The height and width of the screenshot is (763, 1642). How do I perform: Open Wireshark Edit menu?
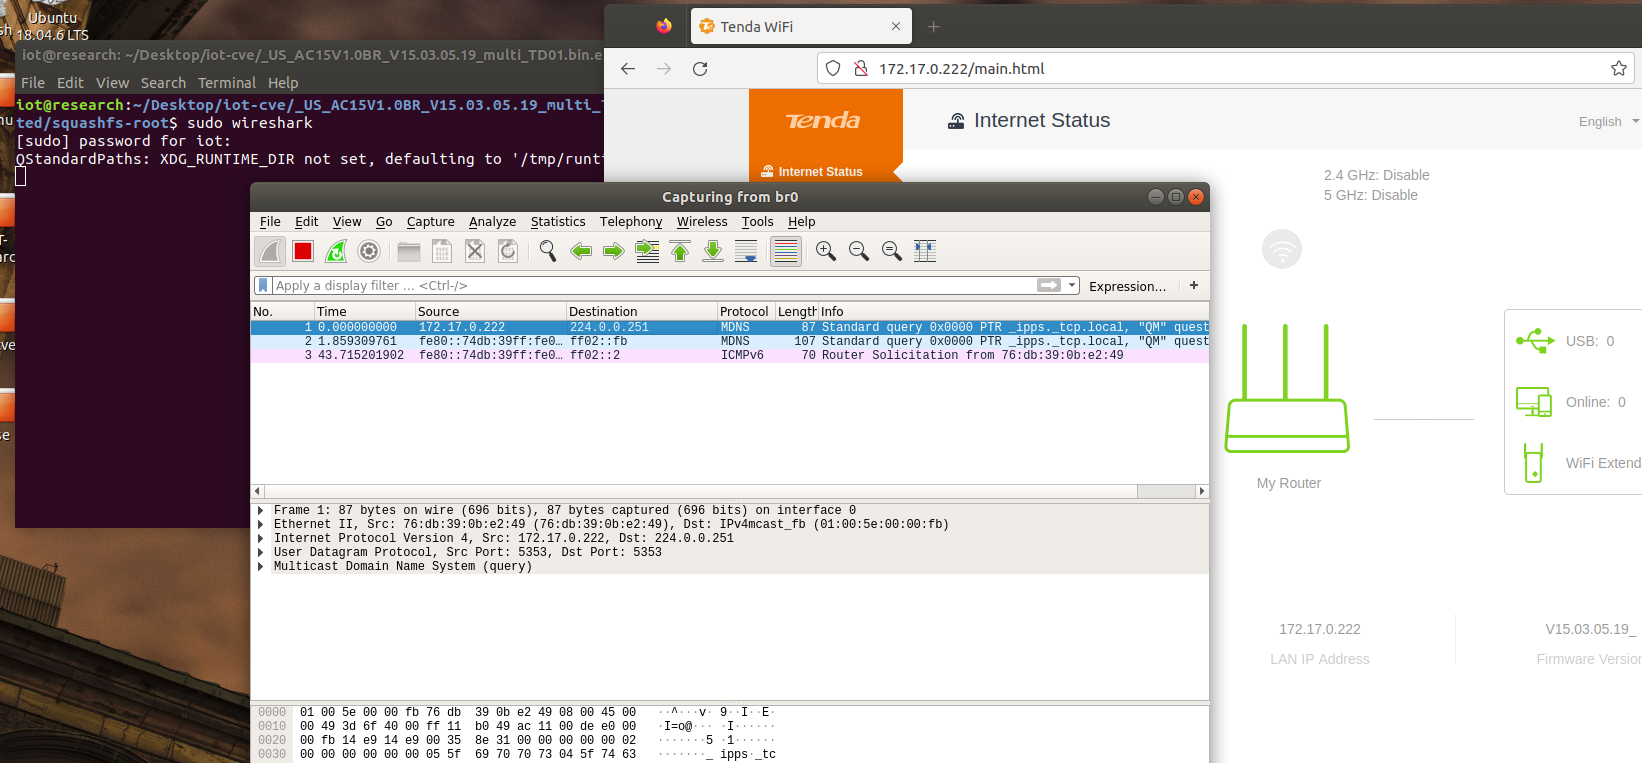click(x=306, y=222)
